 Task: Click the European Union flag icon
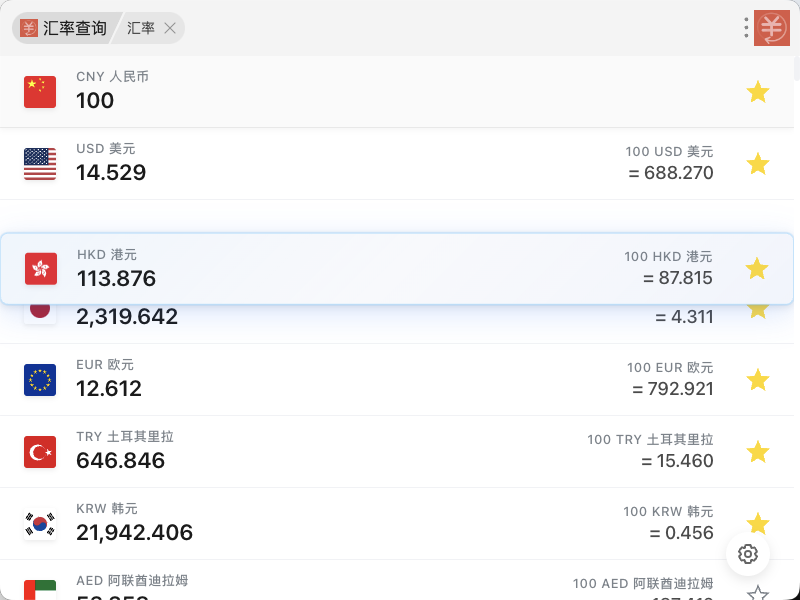[40, 380]
